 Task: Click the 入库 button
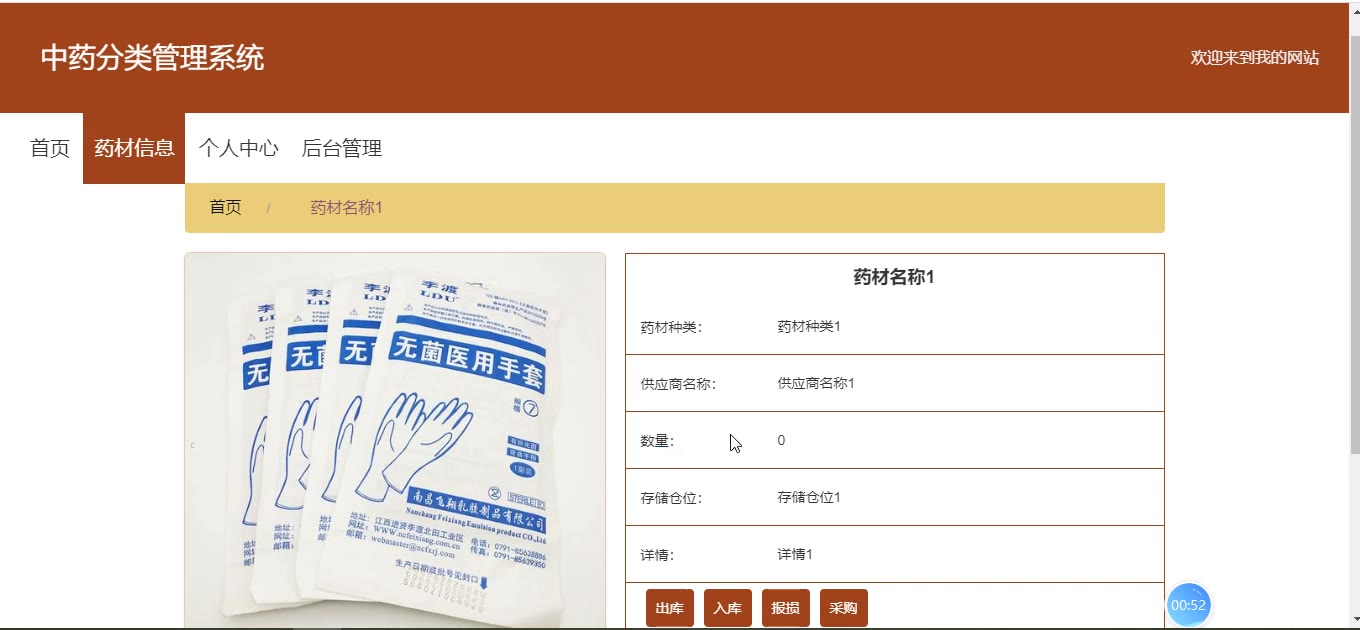pyautogui.click(x=728, y=608)
